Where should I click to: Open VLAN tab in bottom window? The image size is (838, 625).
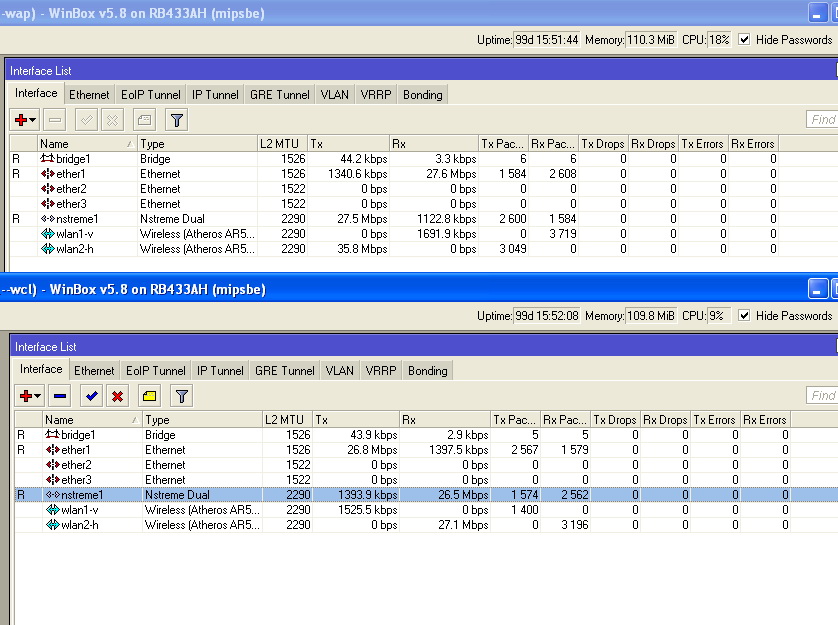tap(339, 371)
